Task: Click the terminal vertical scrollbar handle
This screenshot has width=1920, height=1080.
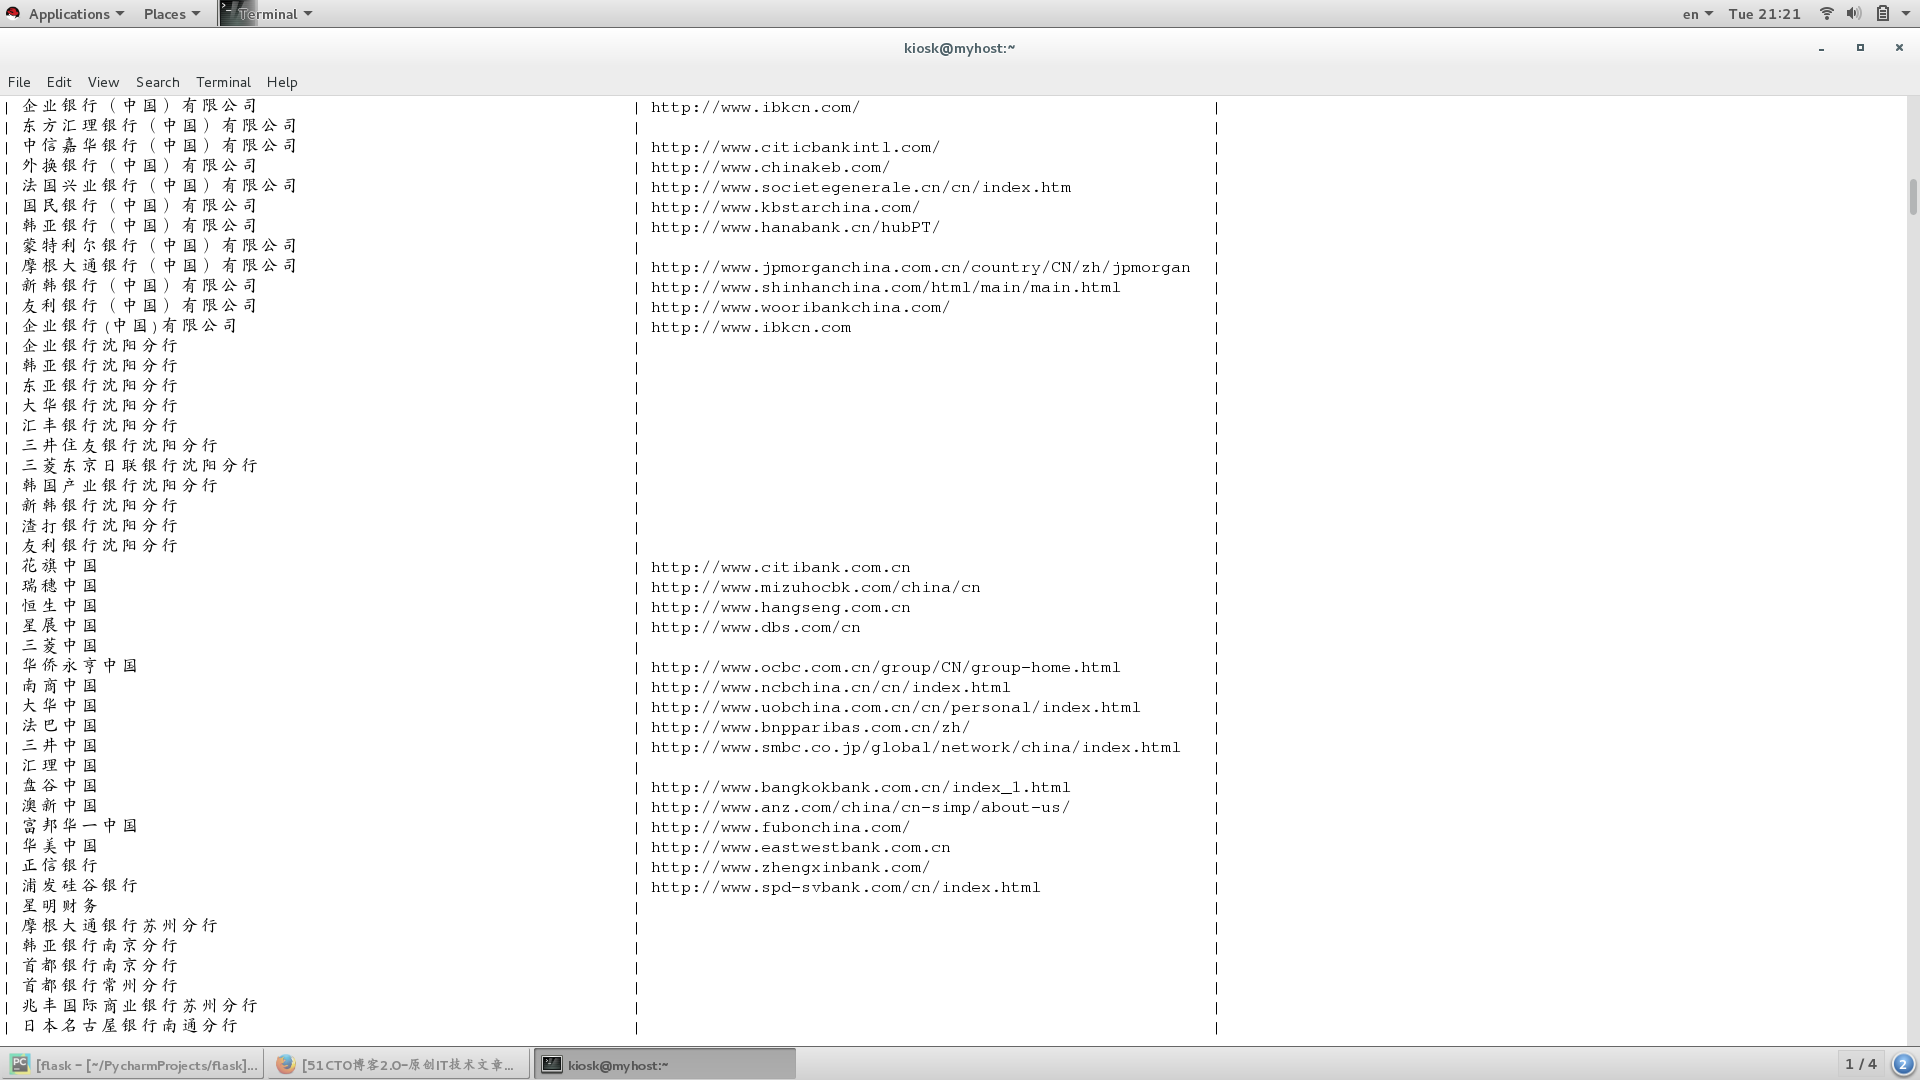Action: (x=1913, y=196)
